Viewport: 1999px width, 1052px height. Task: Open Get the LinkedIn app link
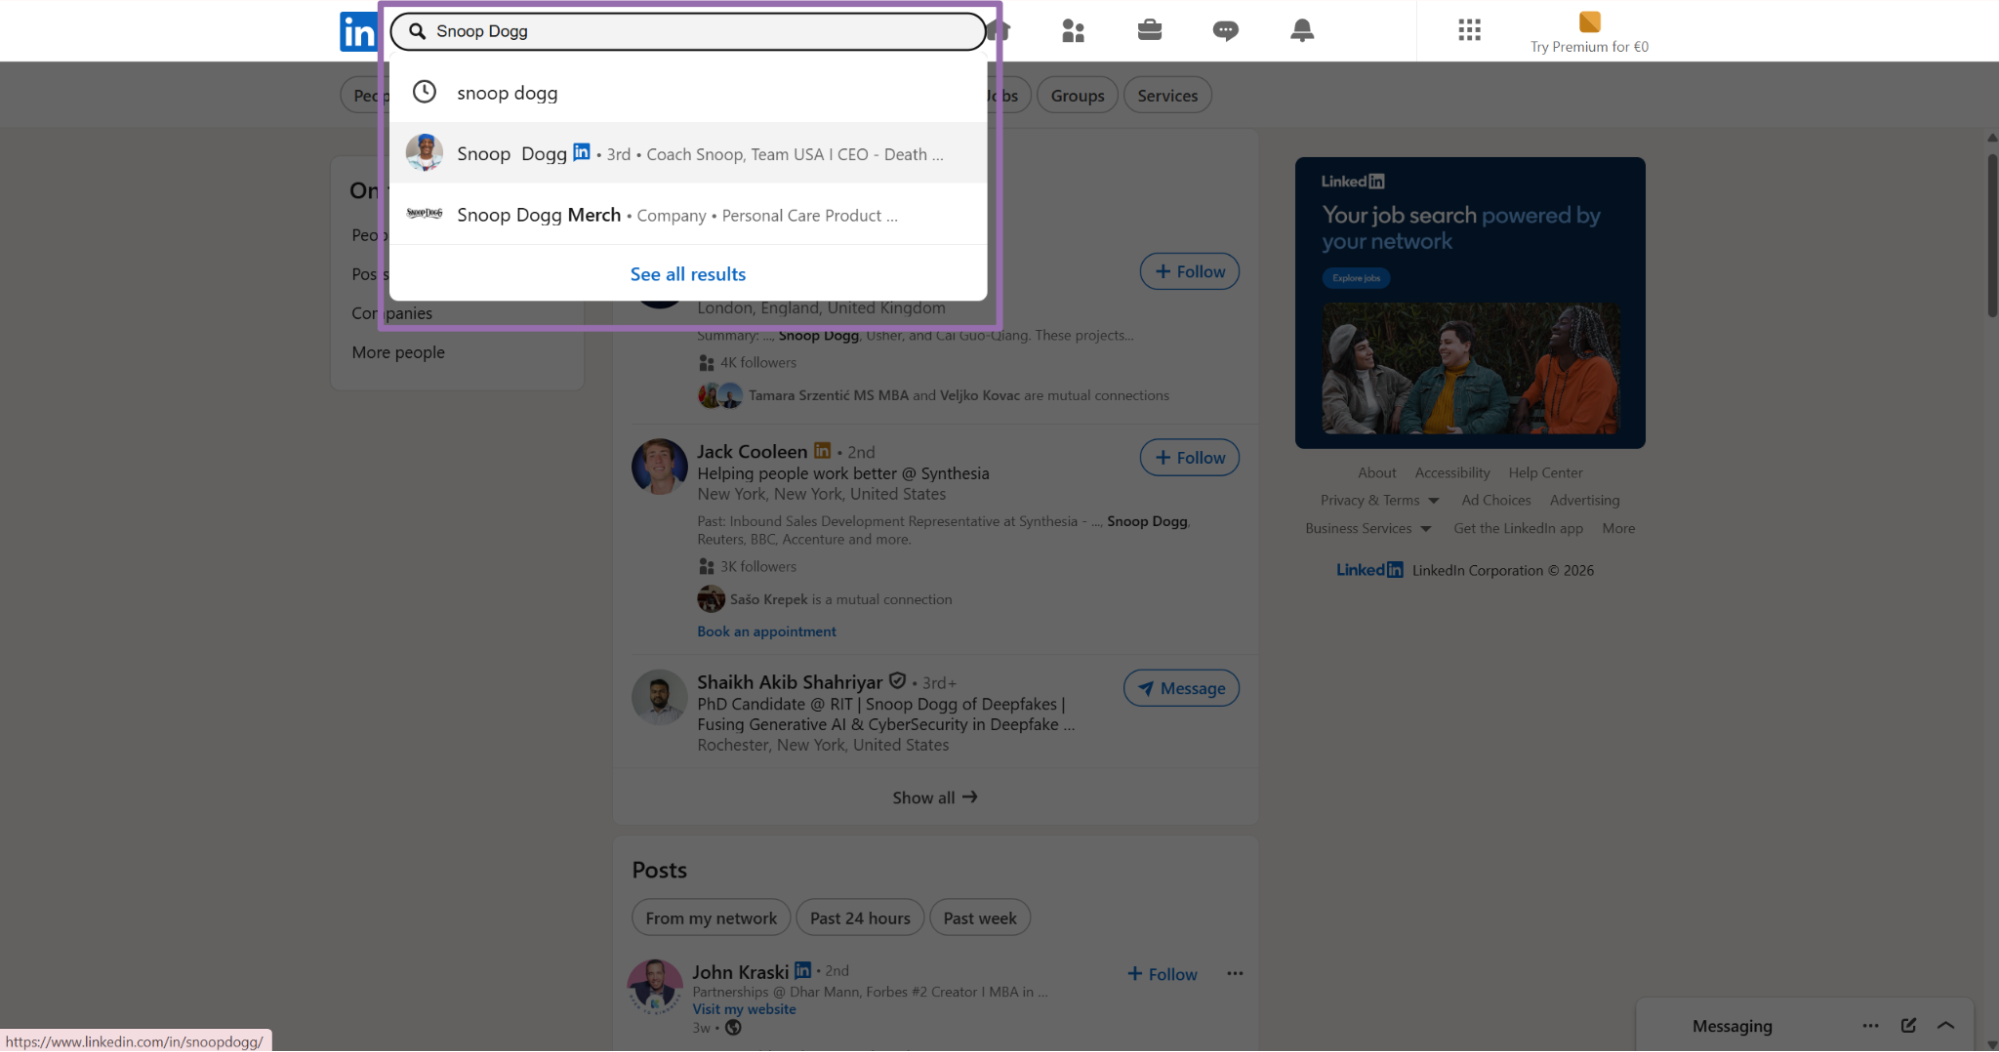[x=1518, y=528]
